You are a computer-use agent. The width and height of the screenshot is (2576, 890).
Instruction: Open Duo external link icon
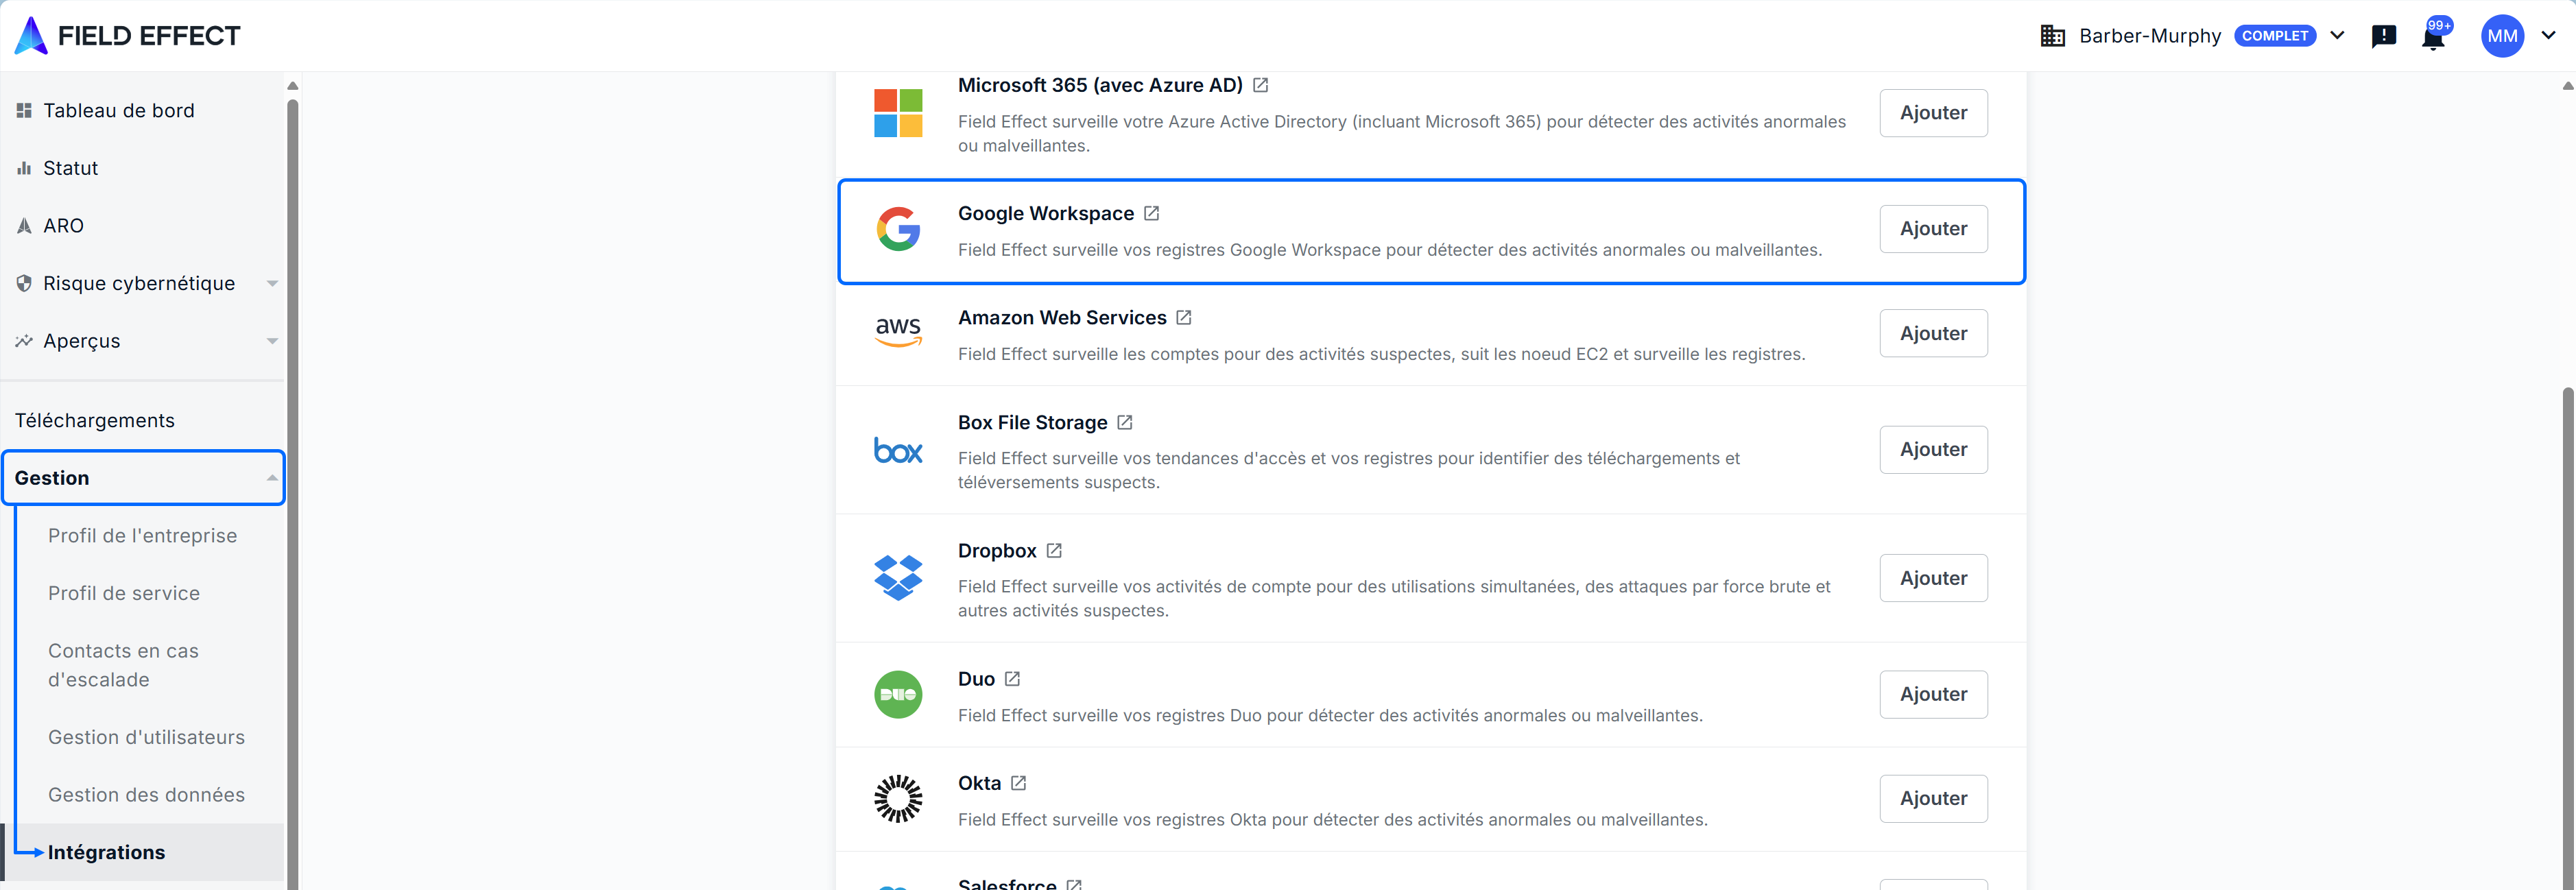(1012, 679)
